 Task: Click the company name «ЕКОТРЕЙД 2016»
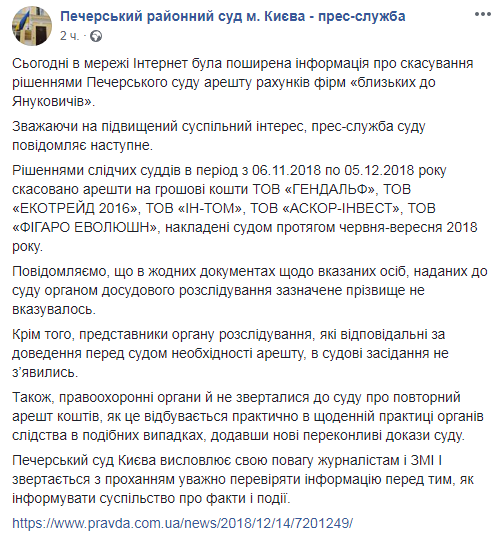click(75, 208)
